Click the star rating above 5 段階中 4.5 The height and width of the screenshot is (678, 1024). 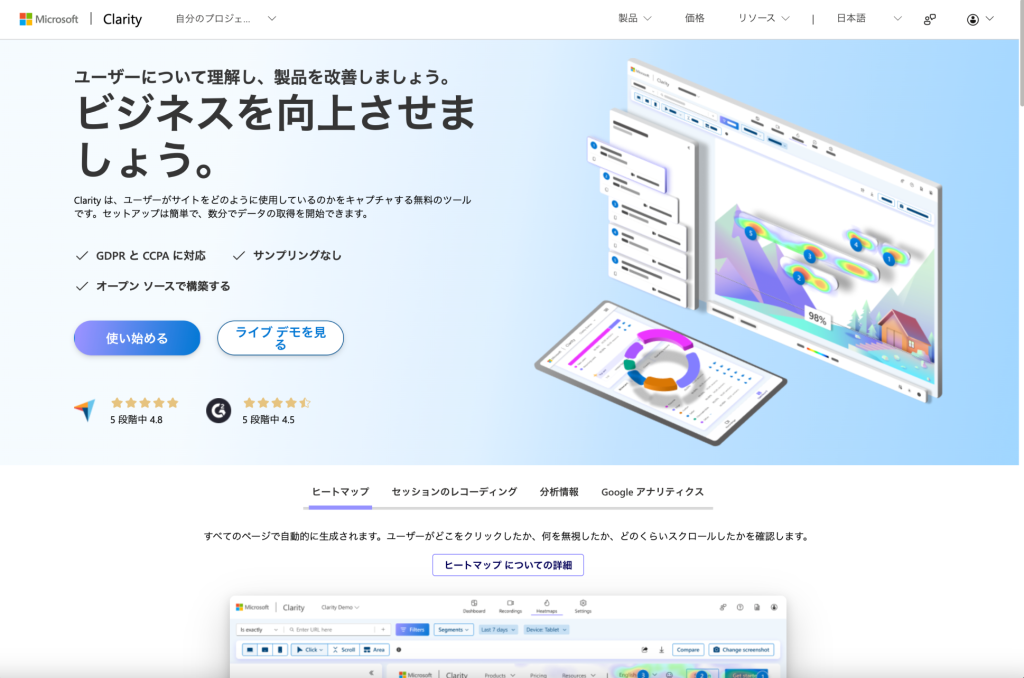(x=277, y=402)
